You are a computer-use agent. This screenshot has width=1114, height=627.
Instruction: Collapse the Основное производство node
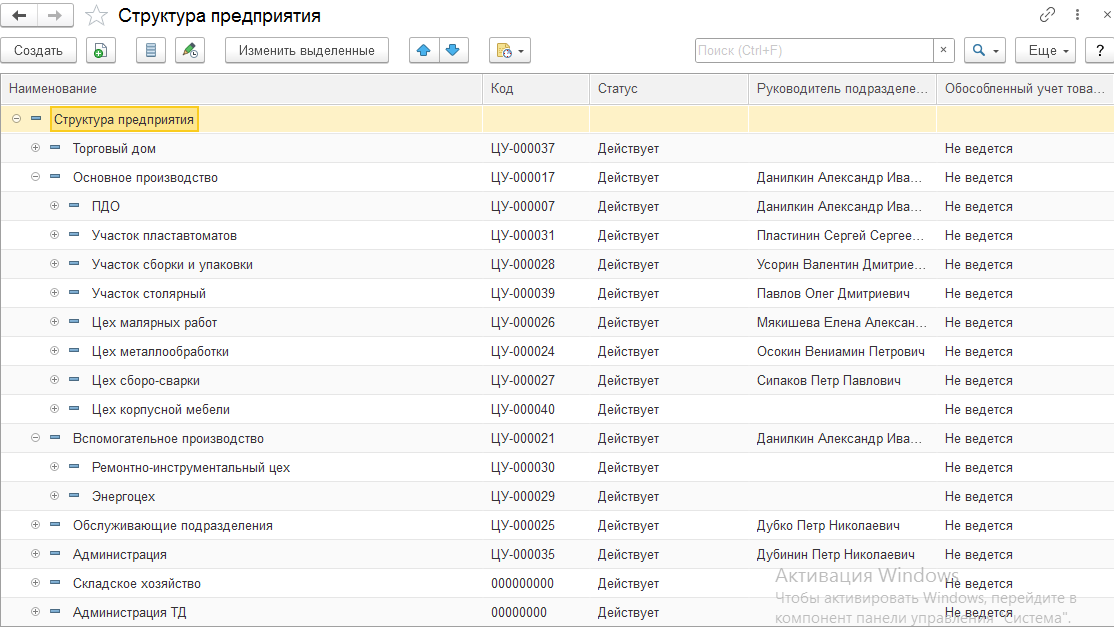(x=35, y=177)
